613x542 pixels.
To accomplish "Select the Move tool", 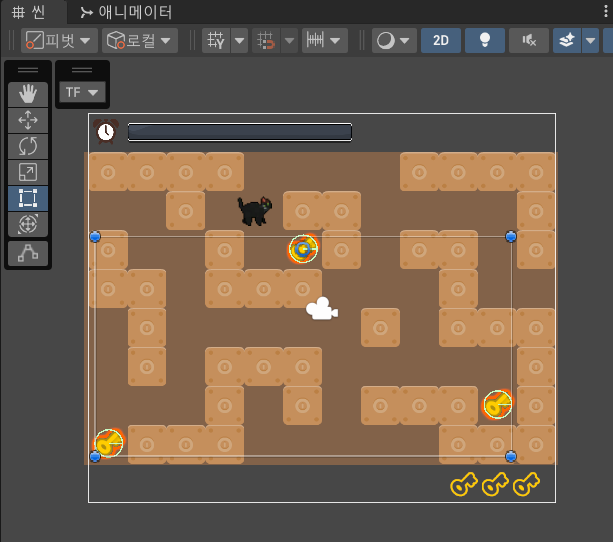I will 28,120.
